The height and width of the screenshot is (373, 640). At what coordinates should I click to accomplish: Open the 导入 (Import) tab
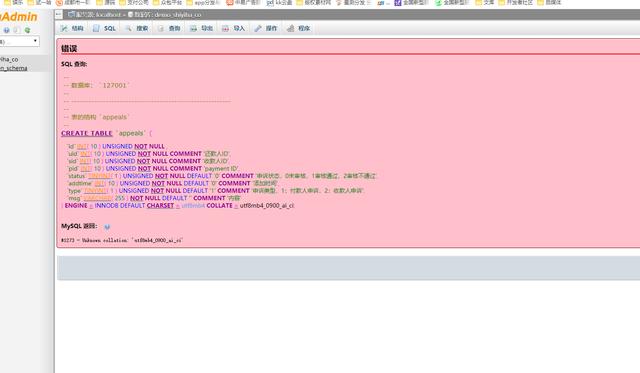234,29
